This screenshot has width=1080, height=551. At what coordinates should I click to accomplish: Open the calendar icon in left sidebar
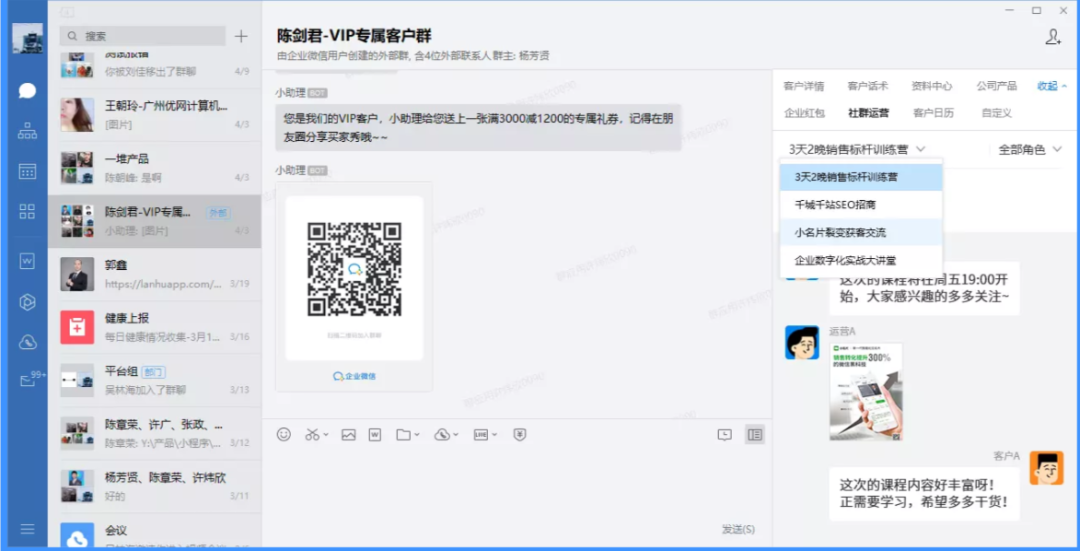point(27,171)
